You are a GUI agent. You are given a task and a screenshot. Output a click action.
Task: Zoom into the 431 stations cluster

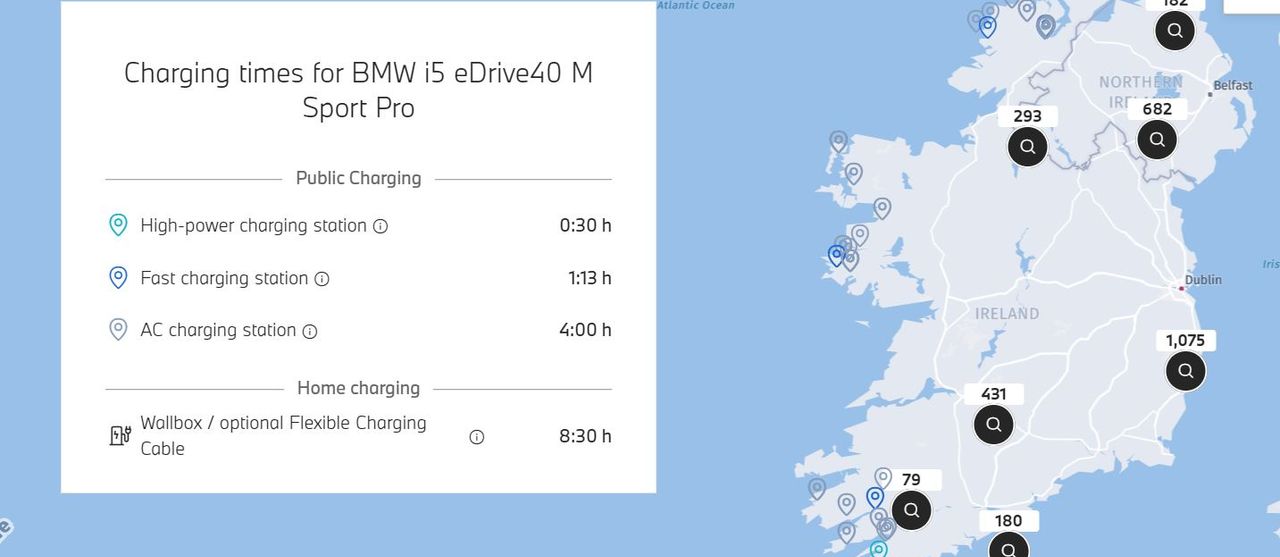pos(994,424)
